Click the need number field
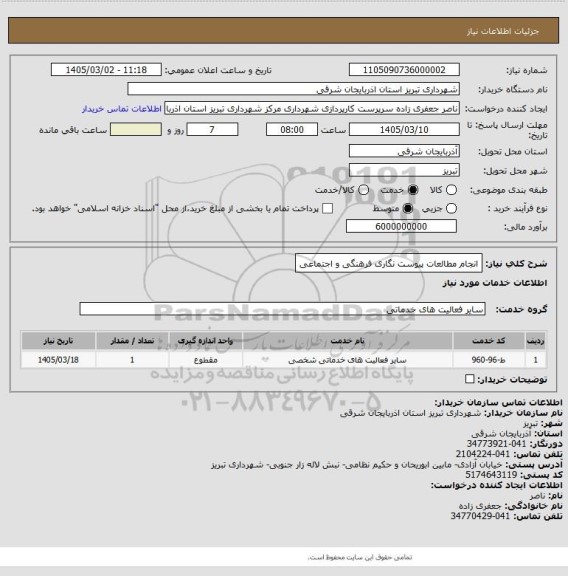 (x=404, y=70)
